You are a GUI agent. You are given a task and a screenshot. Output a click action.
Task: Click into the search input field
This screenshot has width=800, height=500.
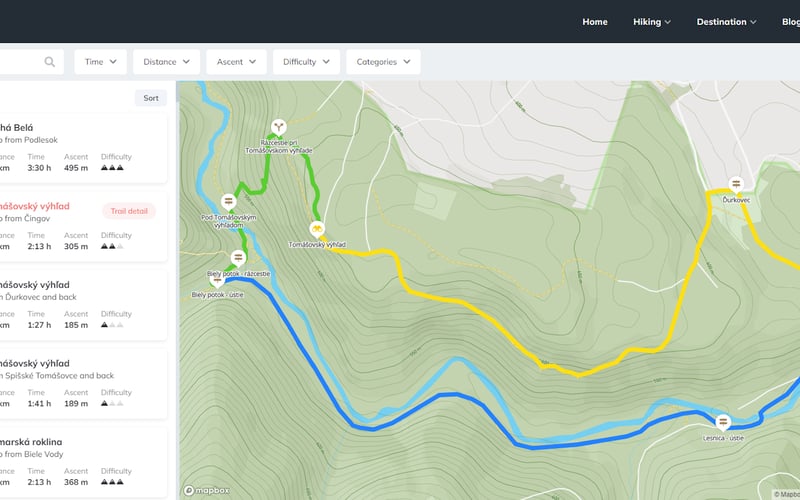click(32, 62)
